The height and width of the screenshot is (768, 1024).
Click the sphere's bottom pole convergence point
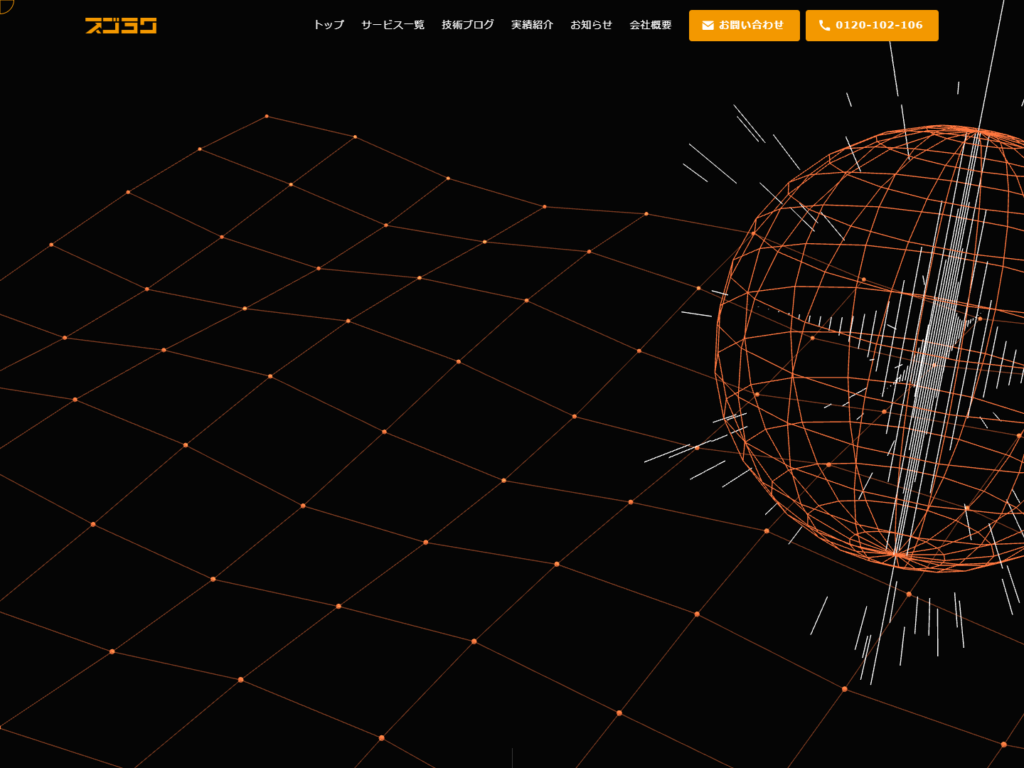point(897,553)
